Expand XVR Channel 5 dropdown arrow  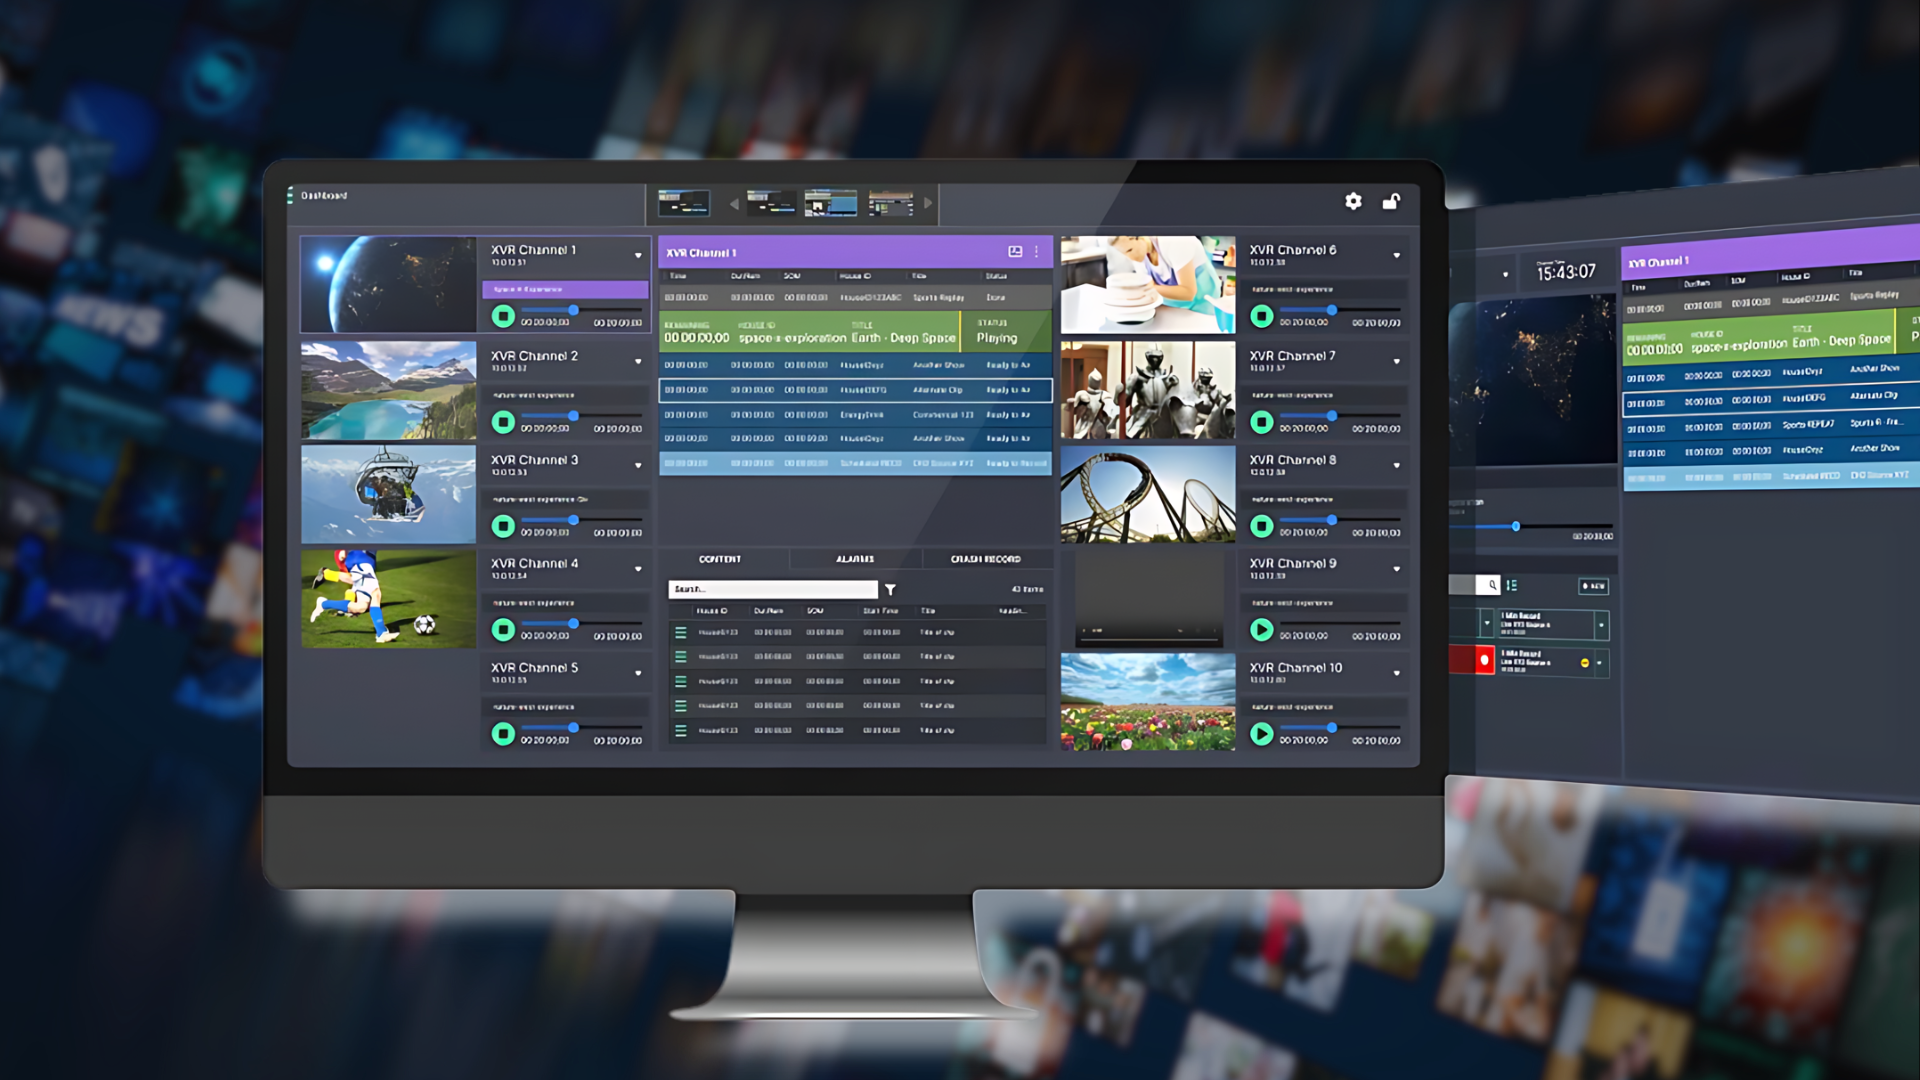(638, 673)
